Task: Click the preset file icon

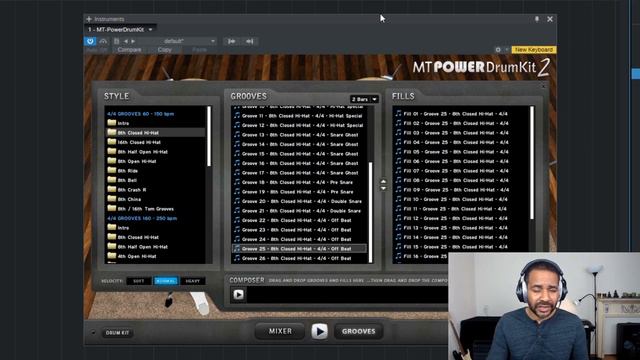Action: point(117,41)
